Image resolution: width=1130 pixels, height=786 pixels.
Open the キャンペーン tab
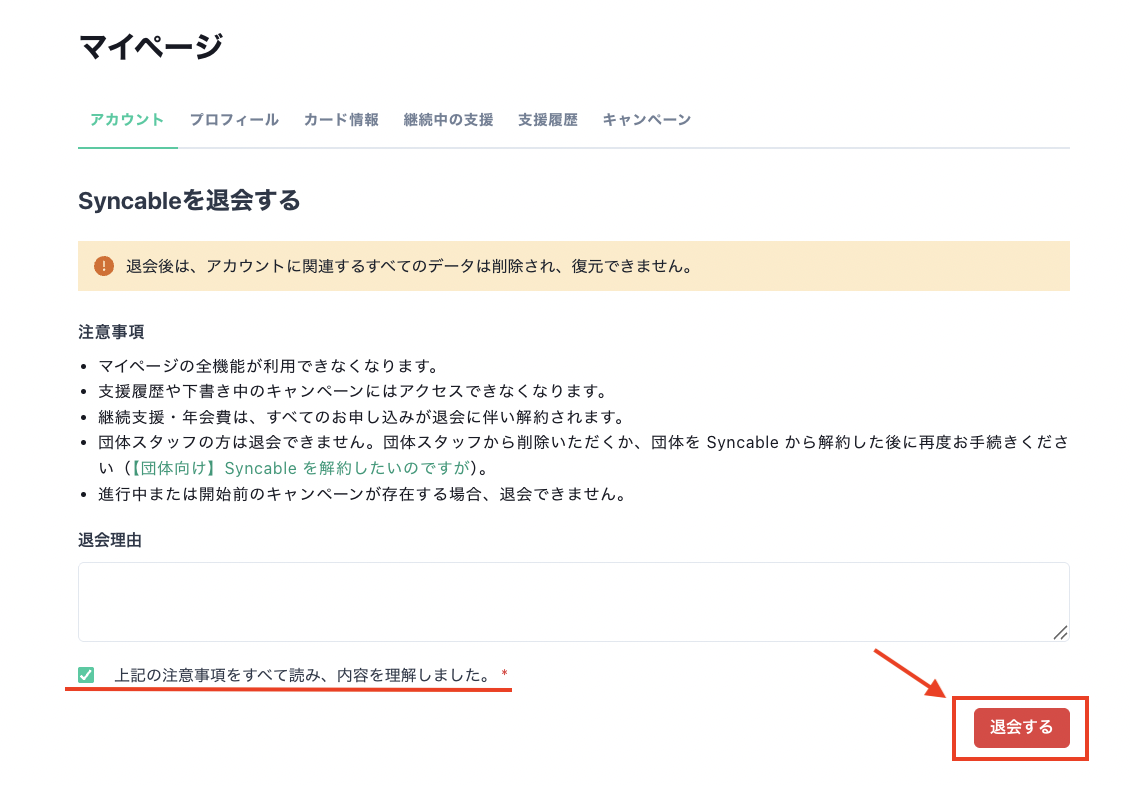coord(646,120)
